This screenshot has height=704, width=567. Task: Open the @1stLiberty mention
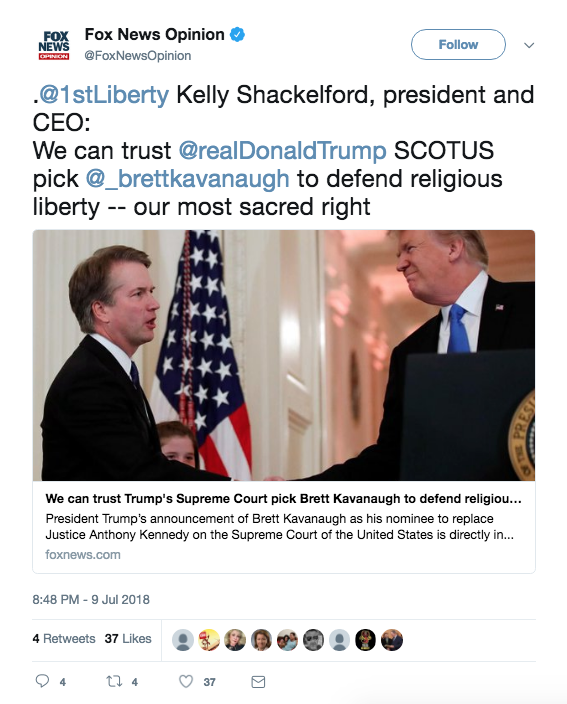pos(104,95)
